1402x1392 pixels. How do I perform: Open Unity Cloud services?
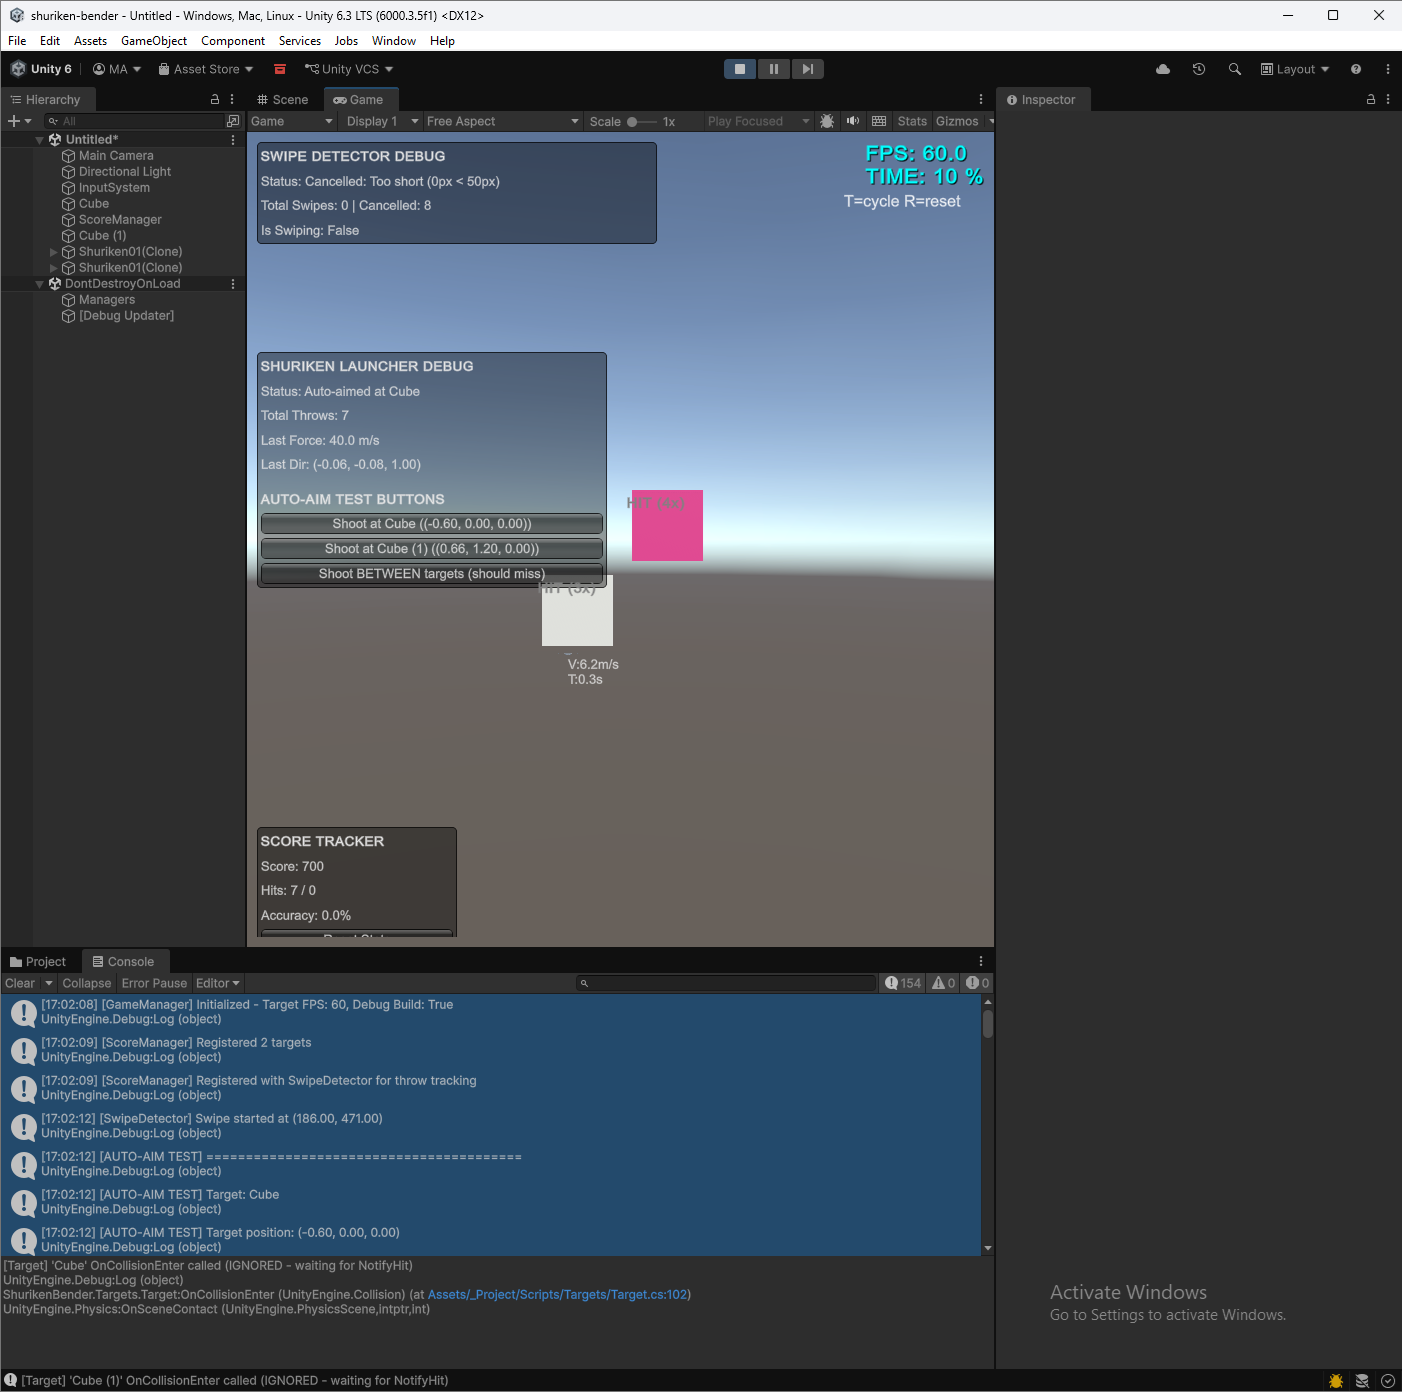(1162, 69)
